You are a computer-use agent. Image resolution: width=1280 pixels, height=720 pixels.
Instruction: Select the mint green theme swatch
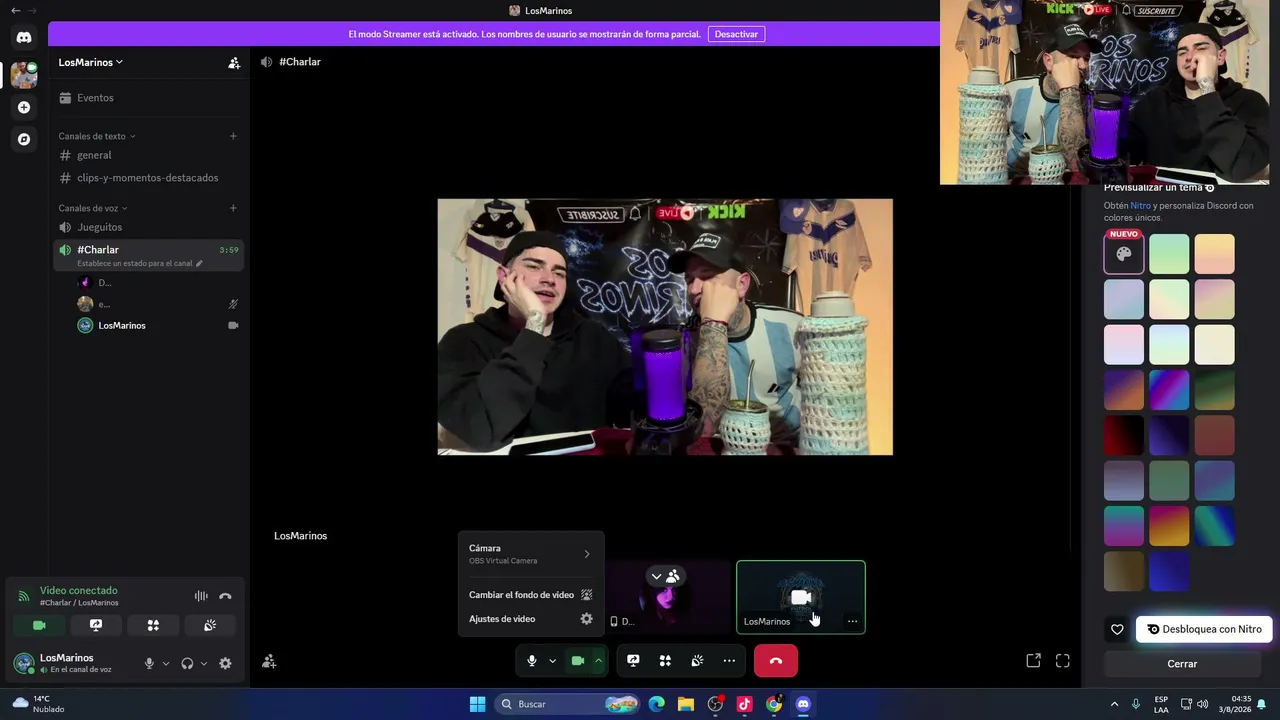click(x=1169, y=254)
